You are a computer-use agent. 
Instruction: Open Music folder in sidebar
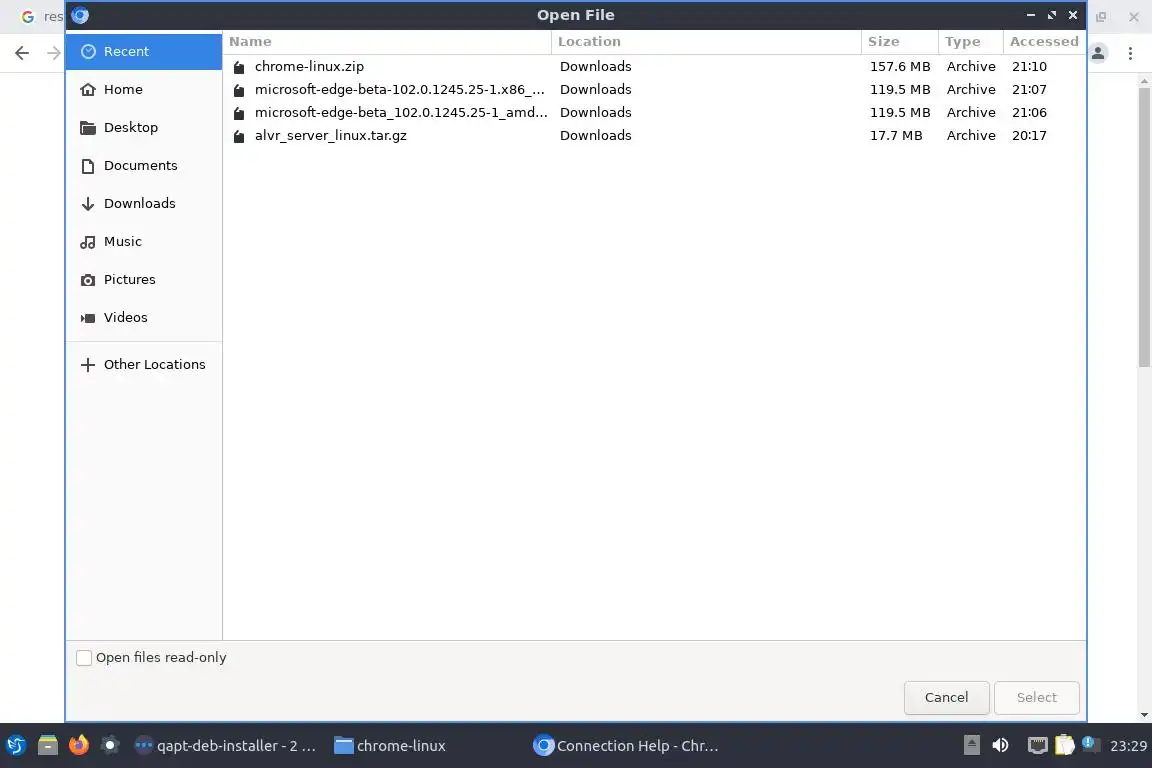tap(143, 242)
